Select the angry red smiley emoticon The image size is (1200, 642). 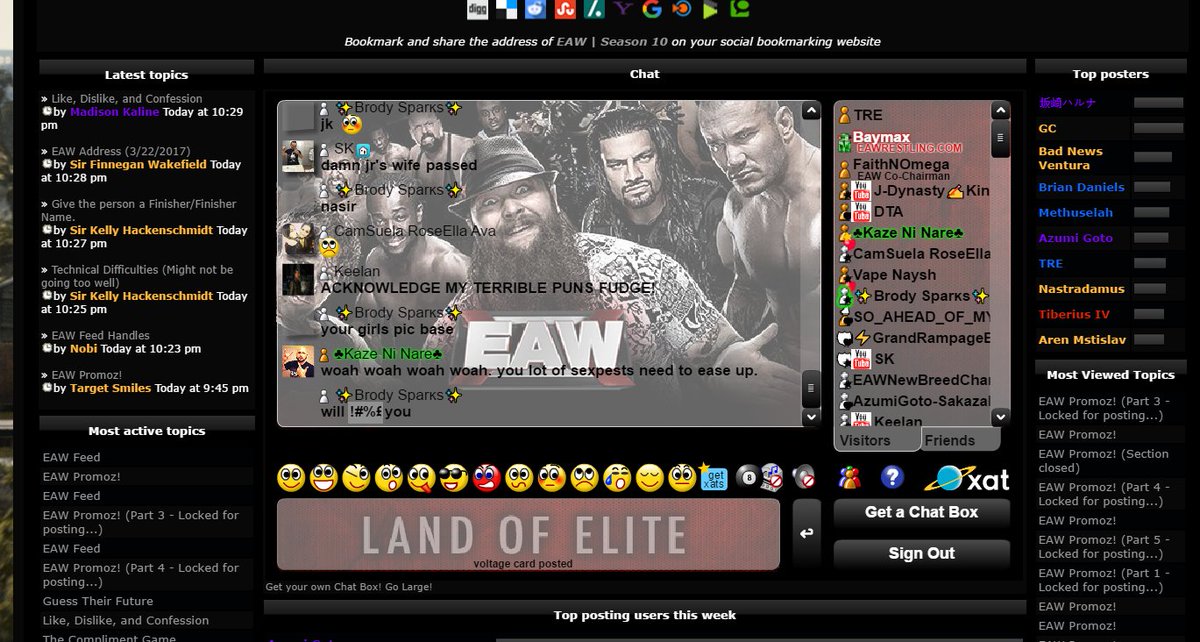tap(487, 478)
